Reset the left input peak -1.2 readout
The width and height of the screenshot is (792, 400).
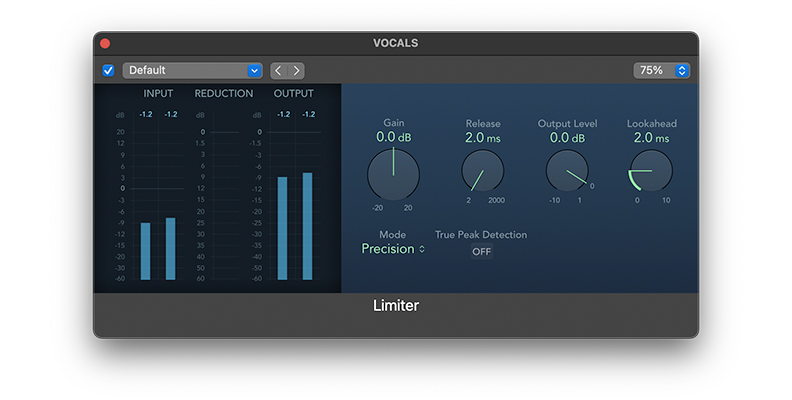pos(146,115)
